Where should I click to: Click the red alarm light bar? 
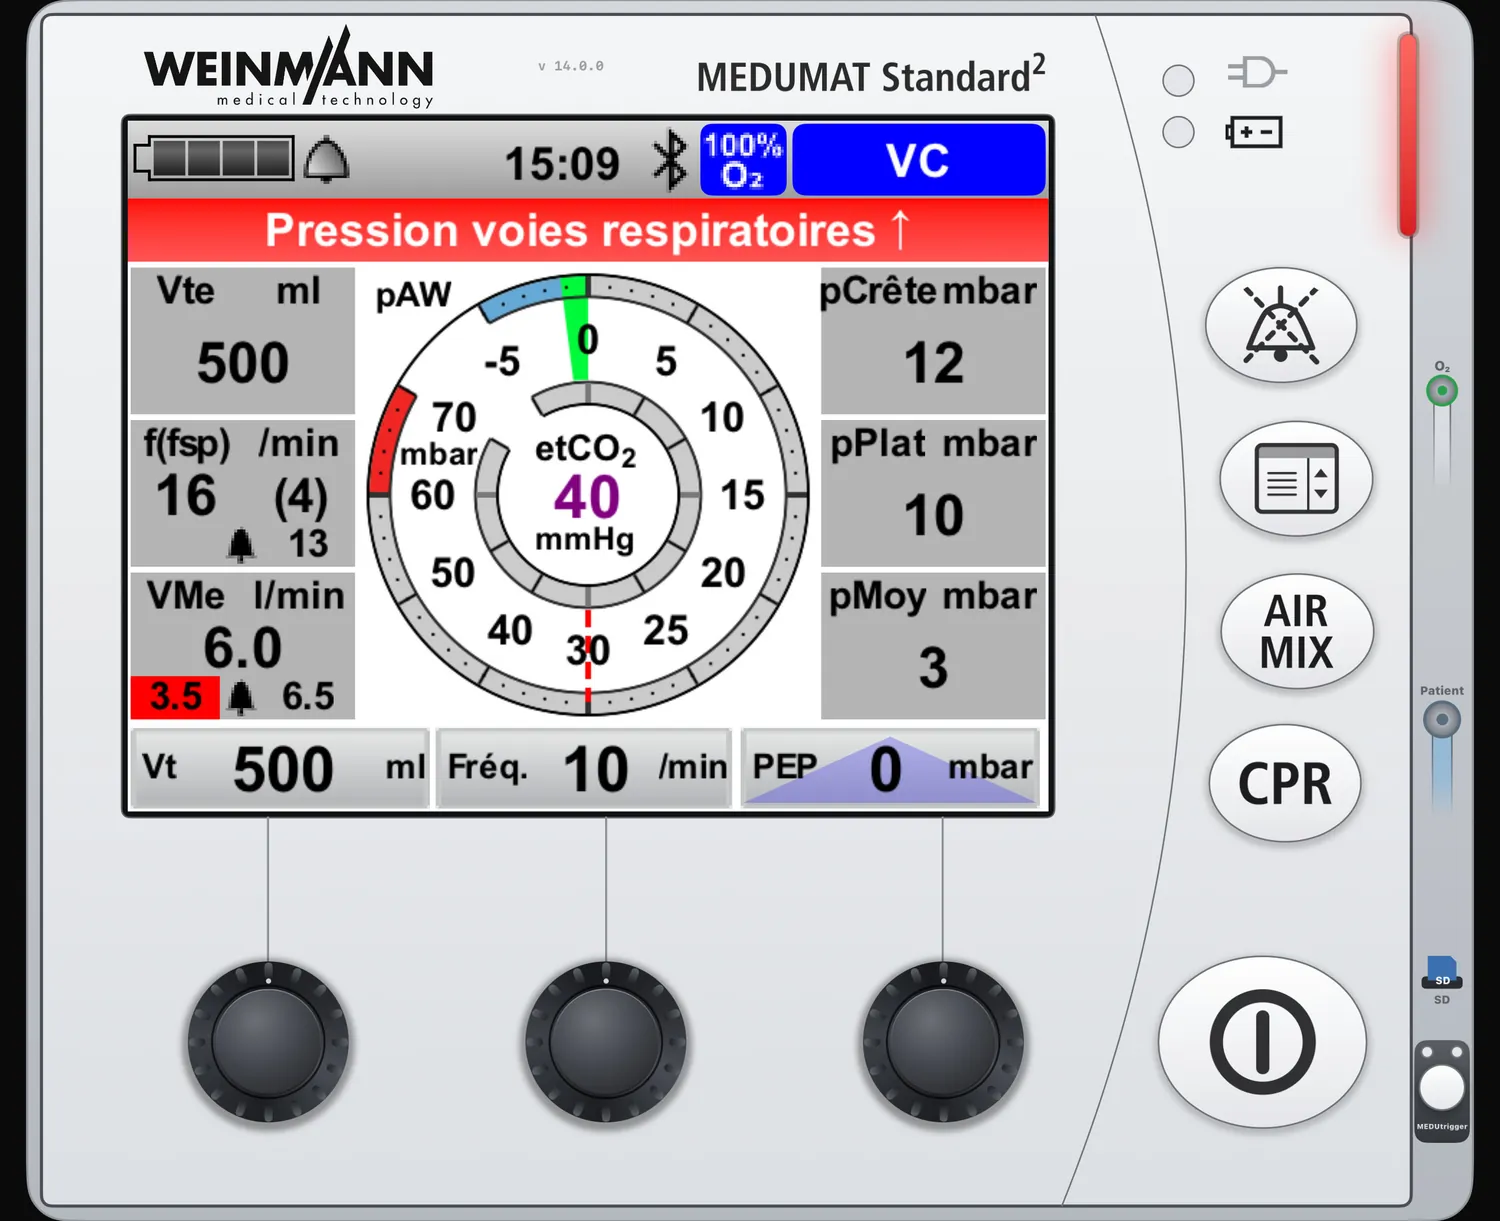[1408, 135]
